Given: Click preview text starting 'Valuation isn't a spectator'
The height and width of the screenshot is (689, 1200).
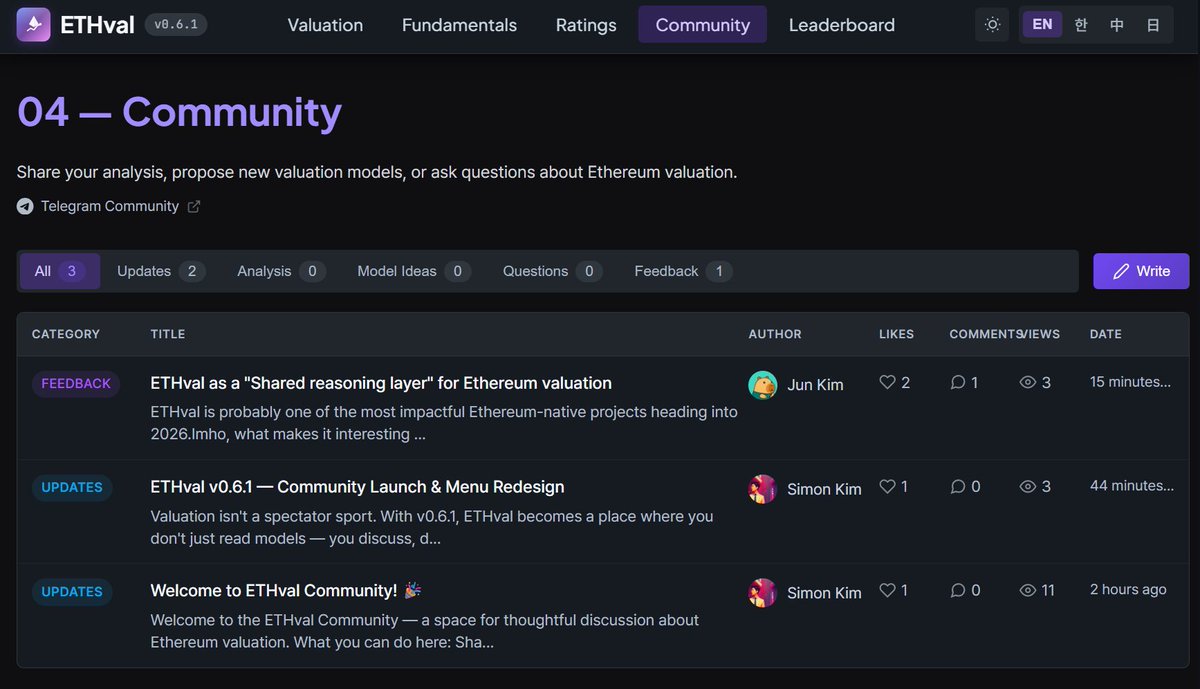Looking at the screenshot, I should [x=432, y=527].
